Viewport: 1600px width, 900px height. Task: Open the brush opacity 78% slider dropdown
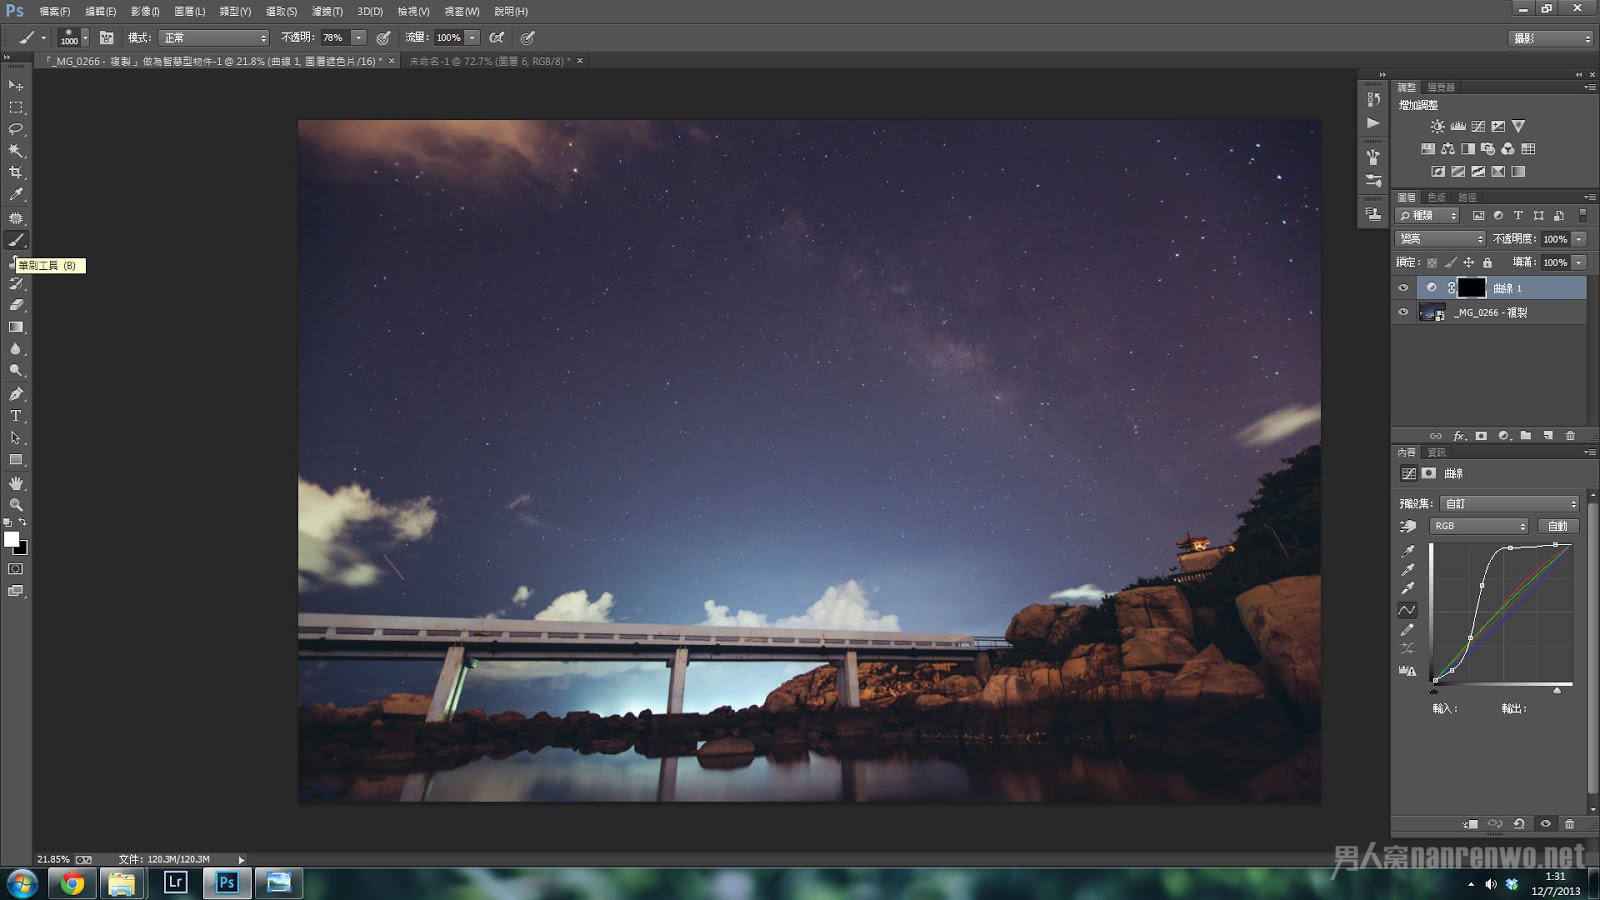point(358,37)
